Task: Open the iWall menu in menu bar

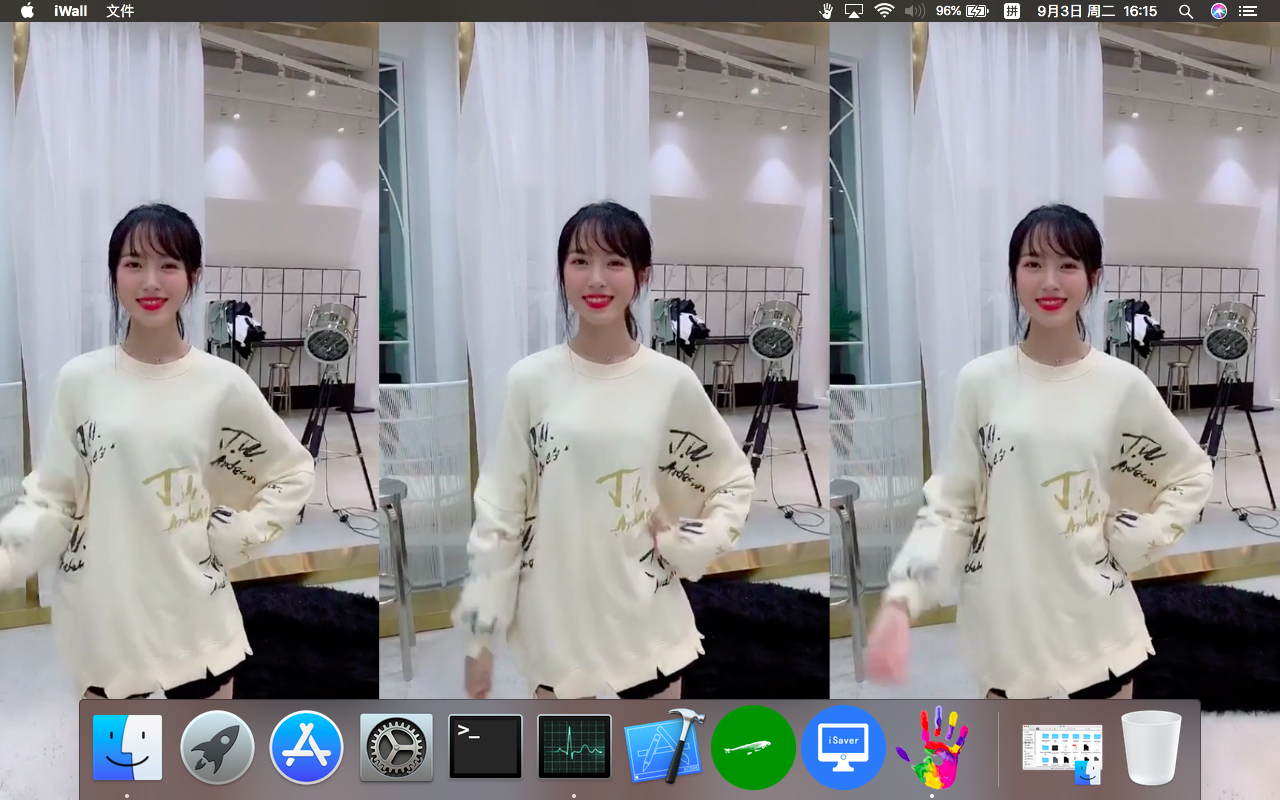Action: coord(71,11)
